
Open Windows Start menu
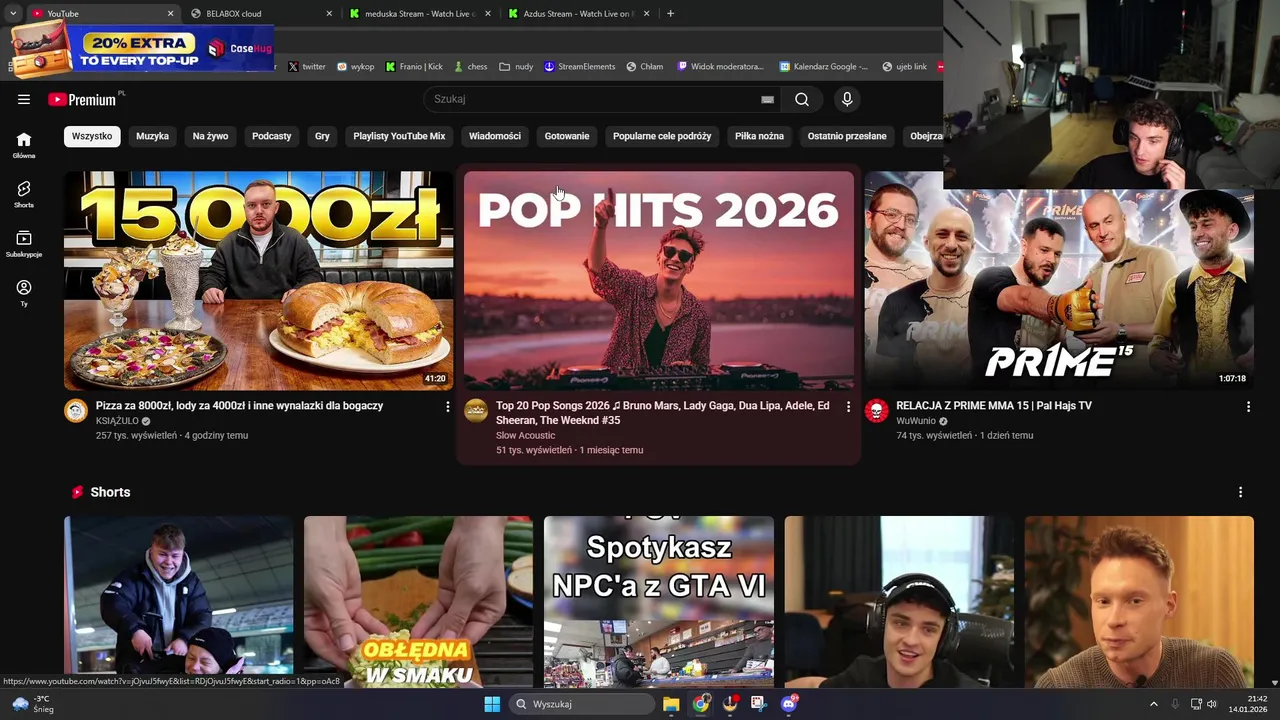[x=492, y=704]
